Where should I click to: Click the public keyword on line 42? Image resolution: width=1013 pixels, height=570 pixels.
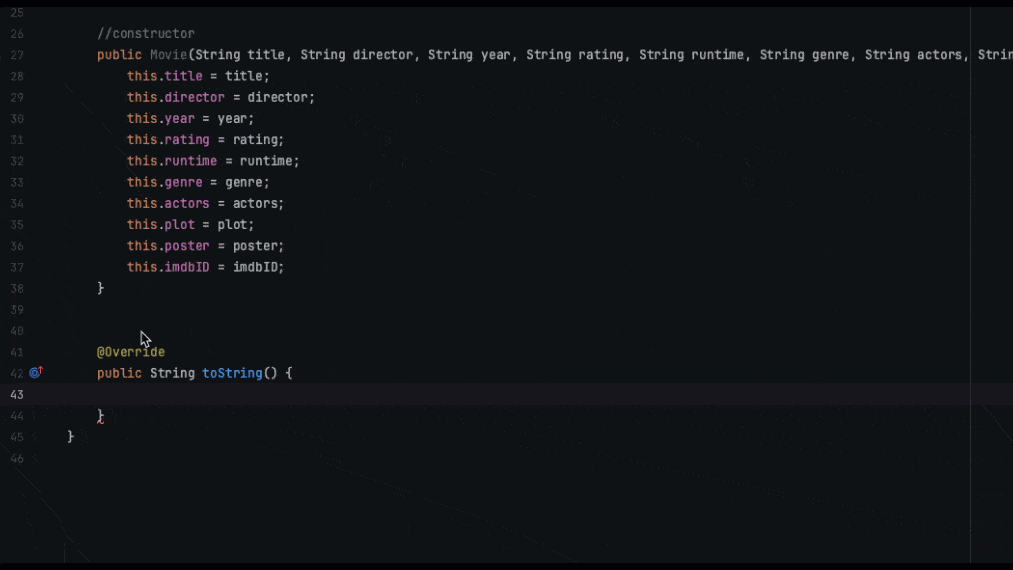click(119, 374)
